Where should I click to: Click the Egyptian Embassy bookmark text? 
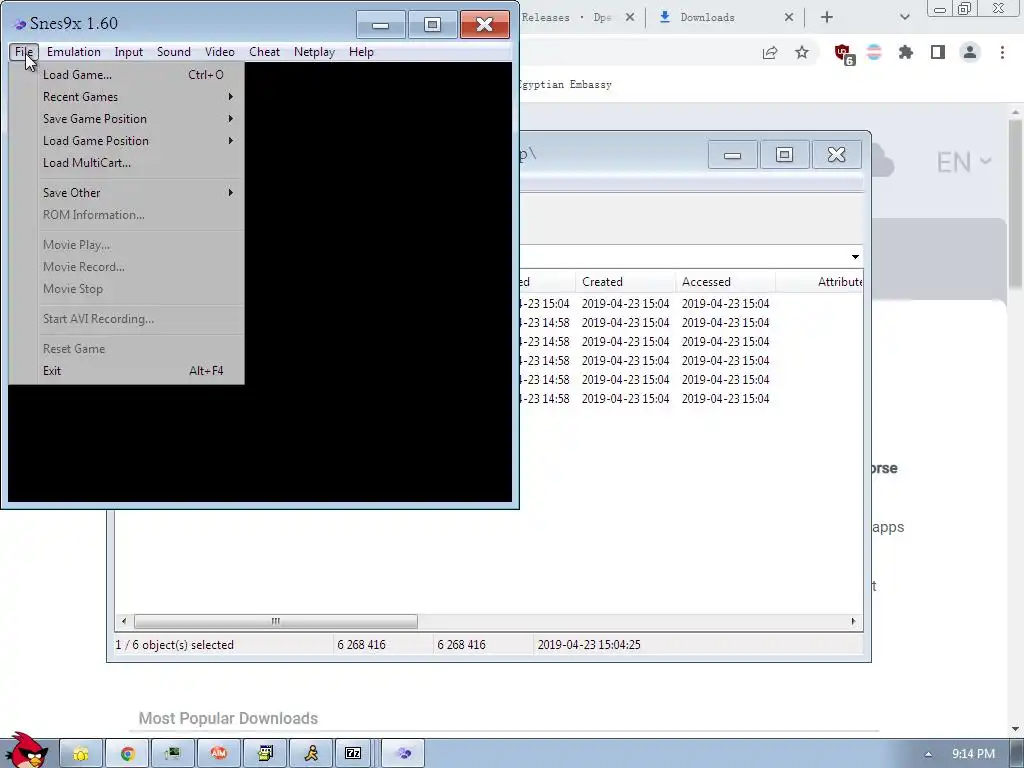(566, 84)
